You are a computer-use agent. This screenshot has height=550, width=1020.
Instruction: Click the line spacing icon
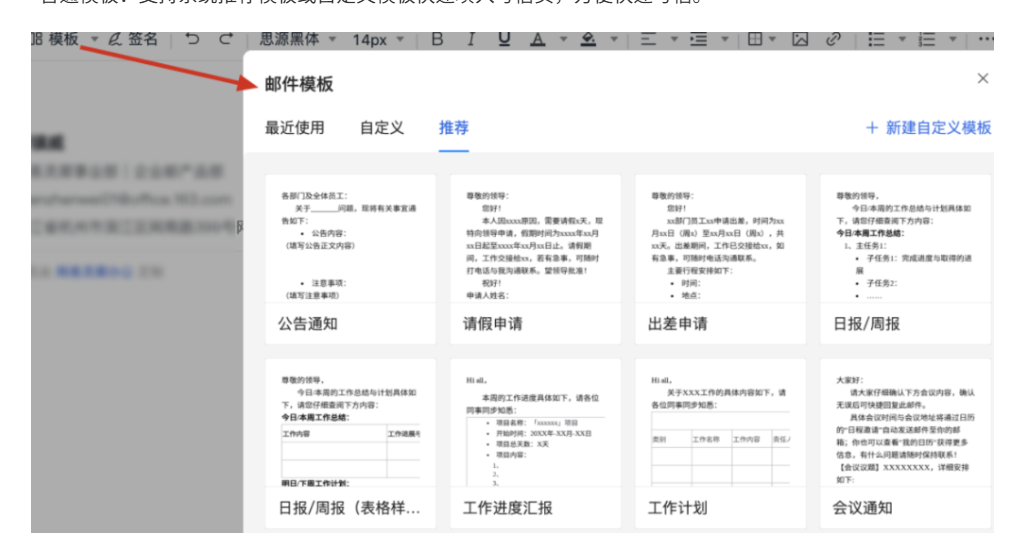pos(699,40)
